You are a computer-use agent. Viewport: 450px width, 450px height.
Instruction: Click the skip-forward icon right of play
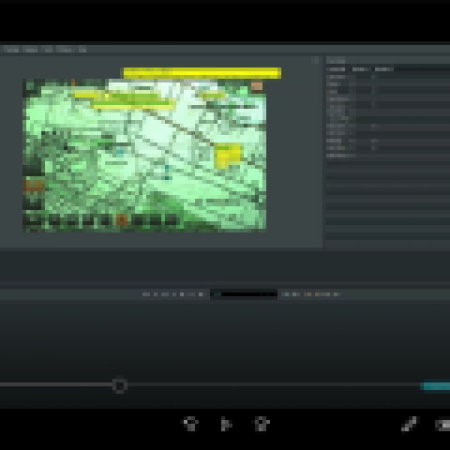pyautogui.click(x=262, y=424)
